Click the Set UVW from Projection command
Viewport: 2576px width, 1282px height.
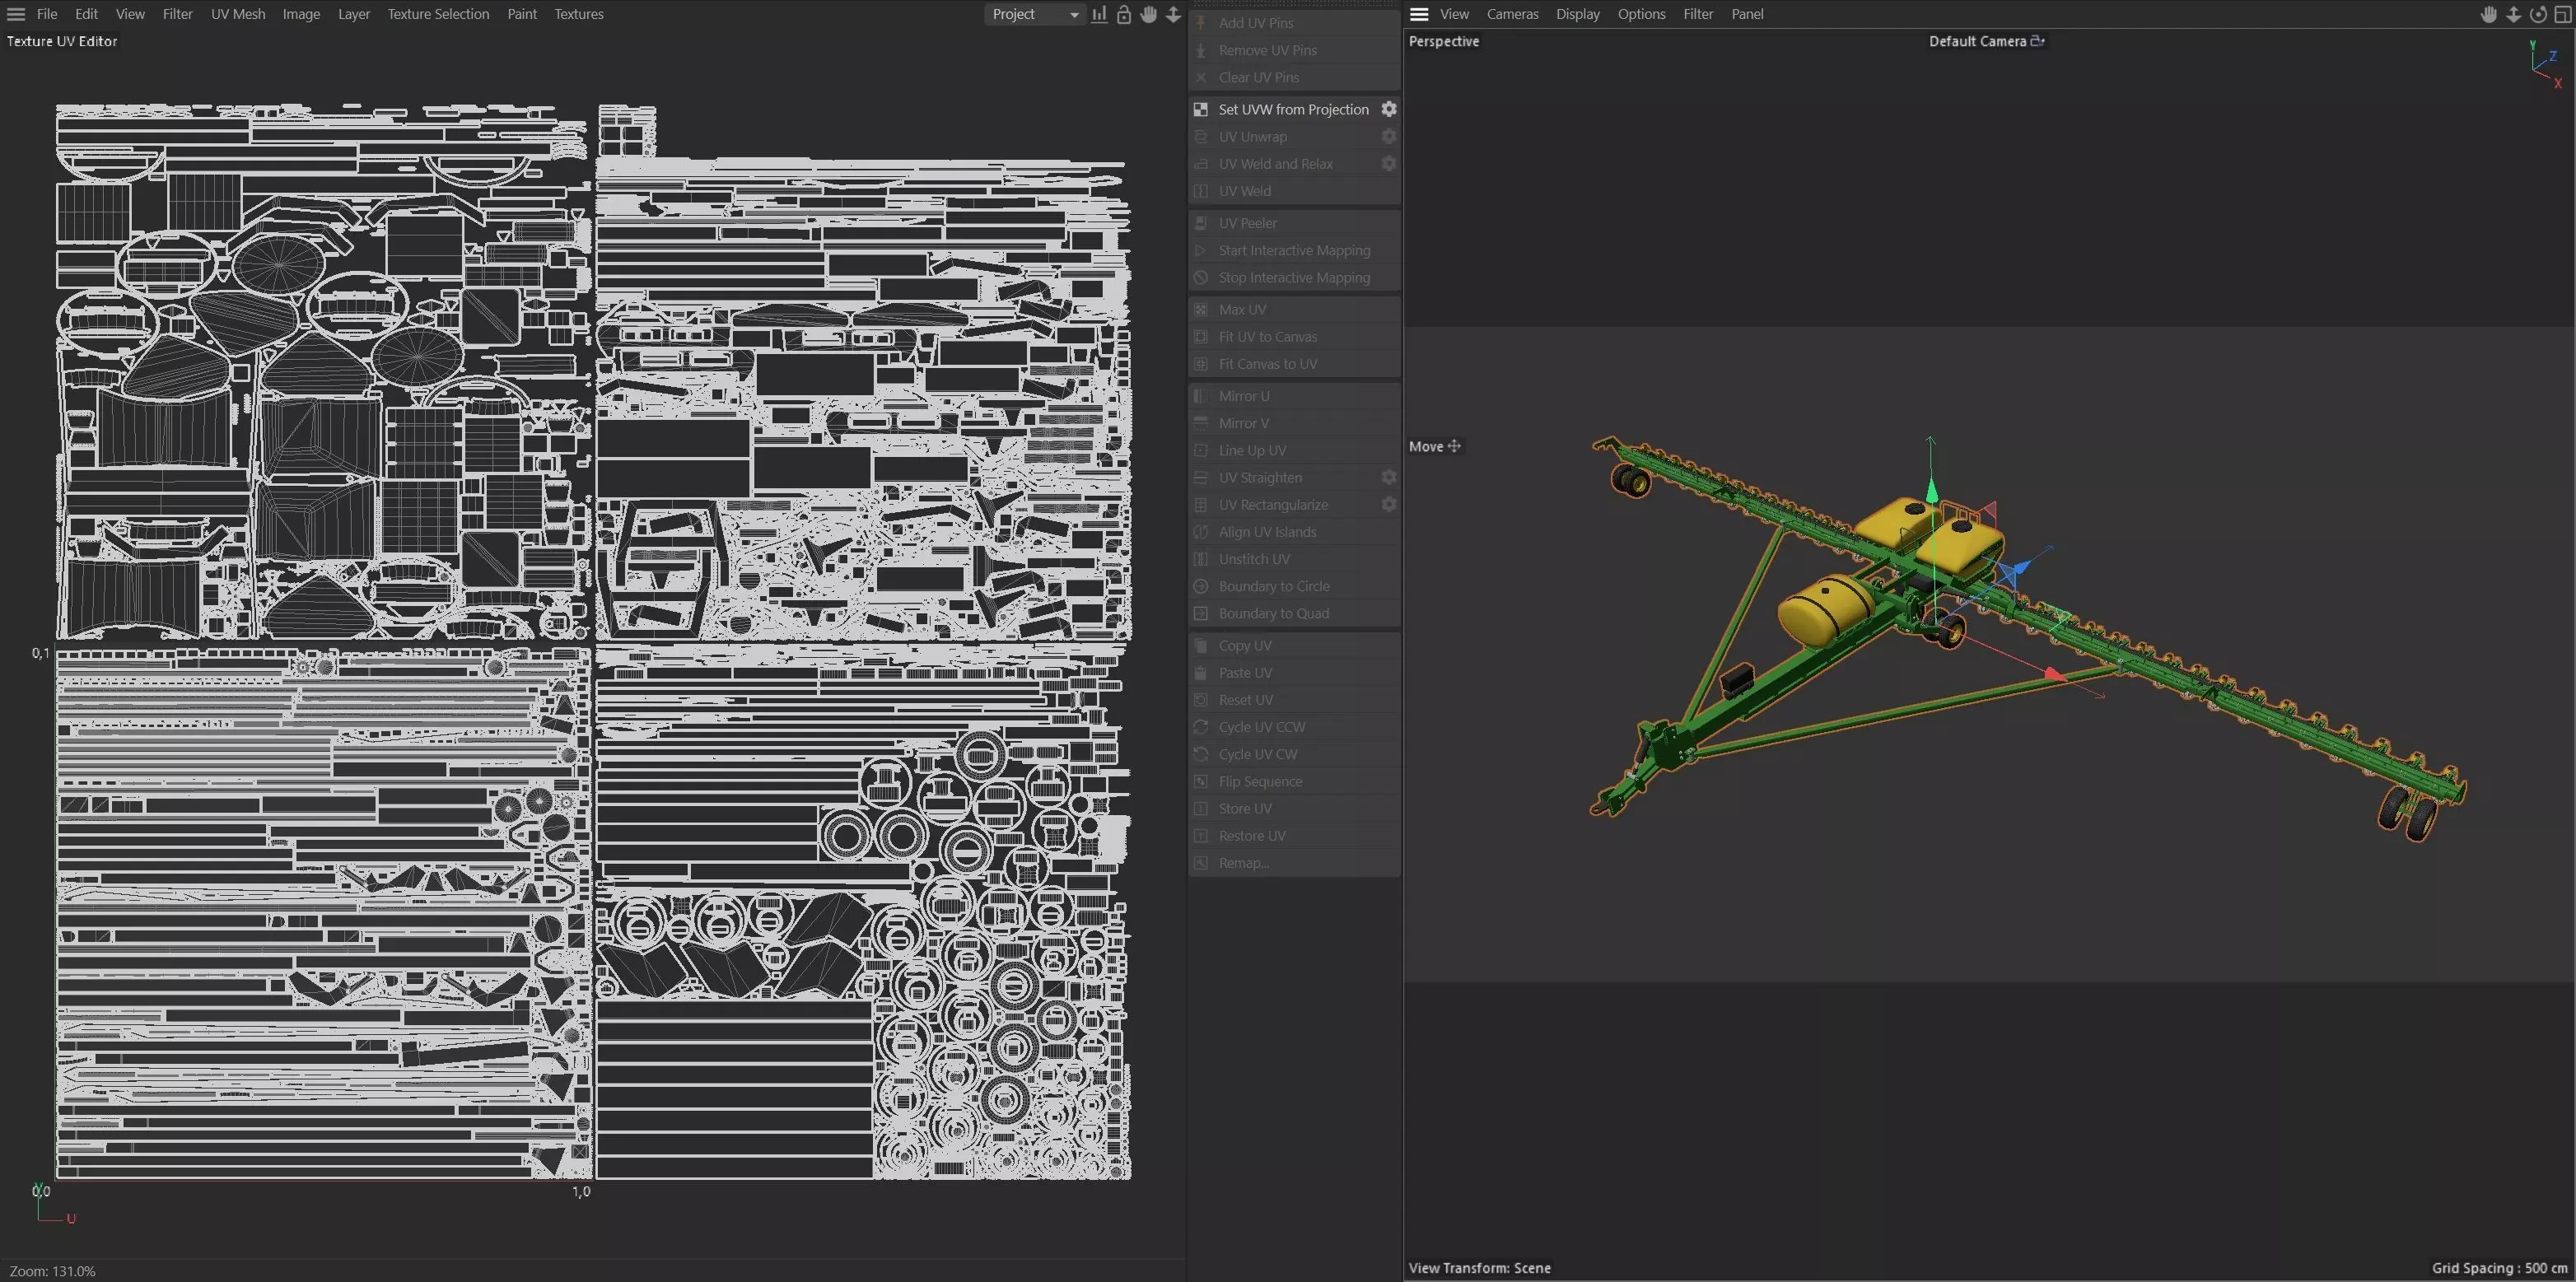click(x=1292, y=109)
